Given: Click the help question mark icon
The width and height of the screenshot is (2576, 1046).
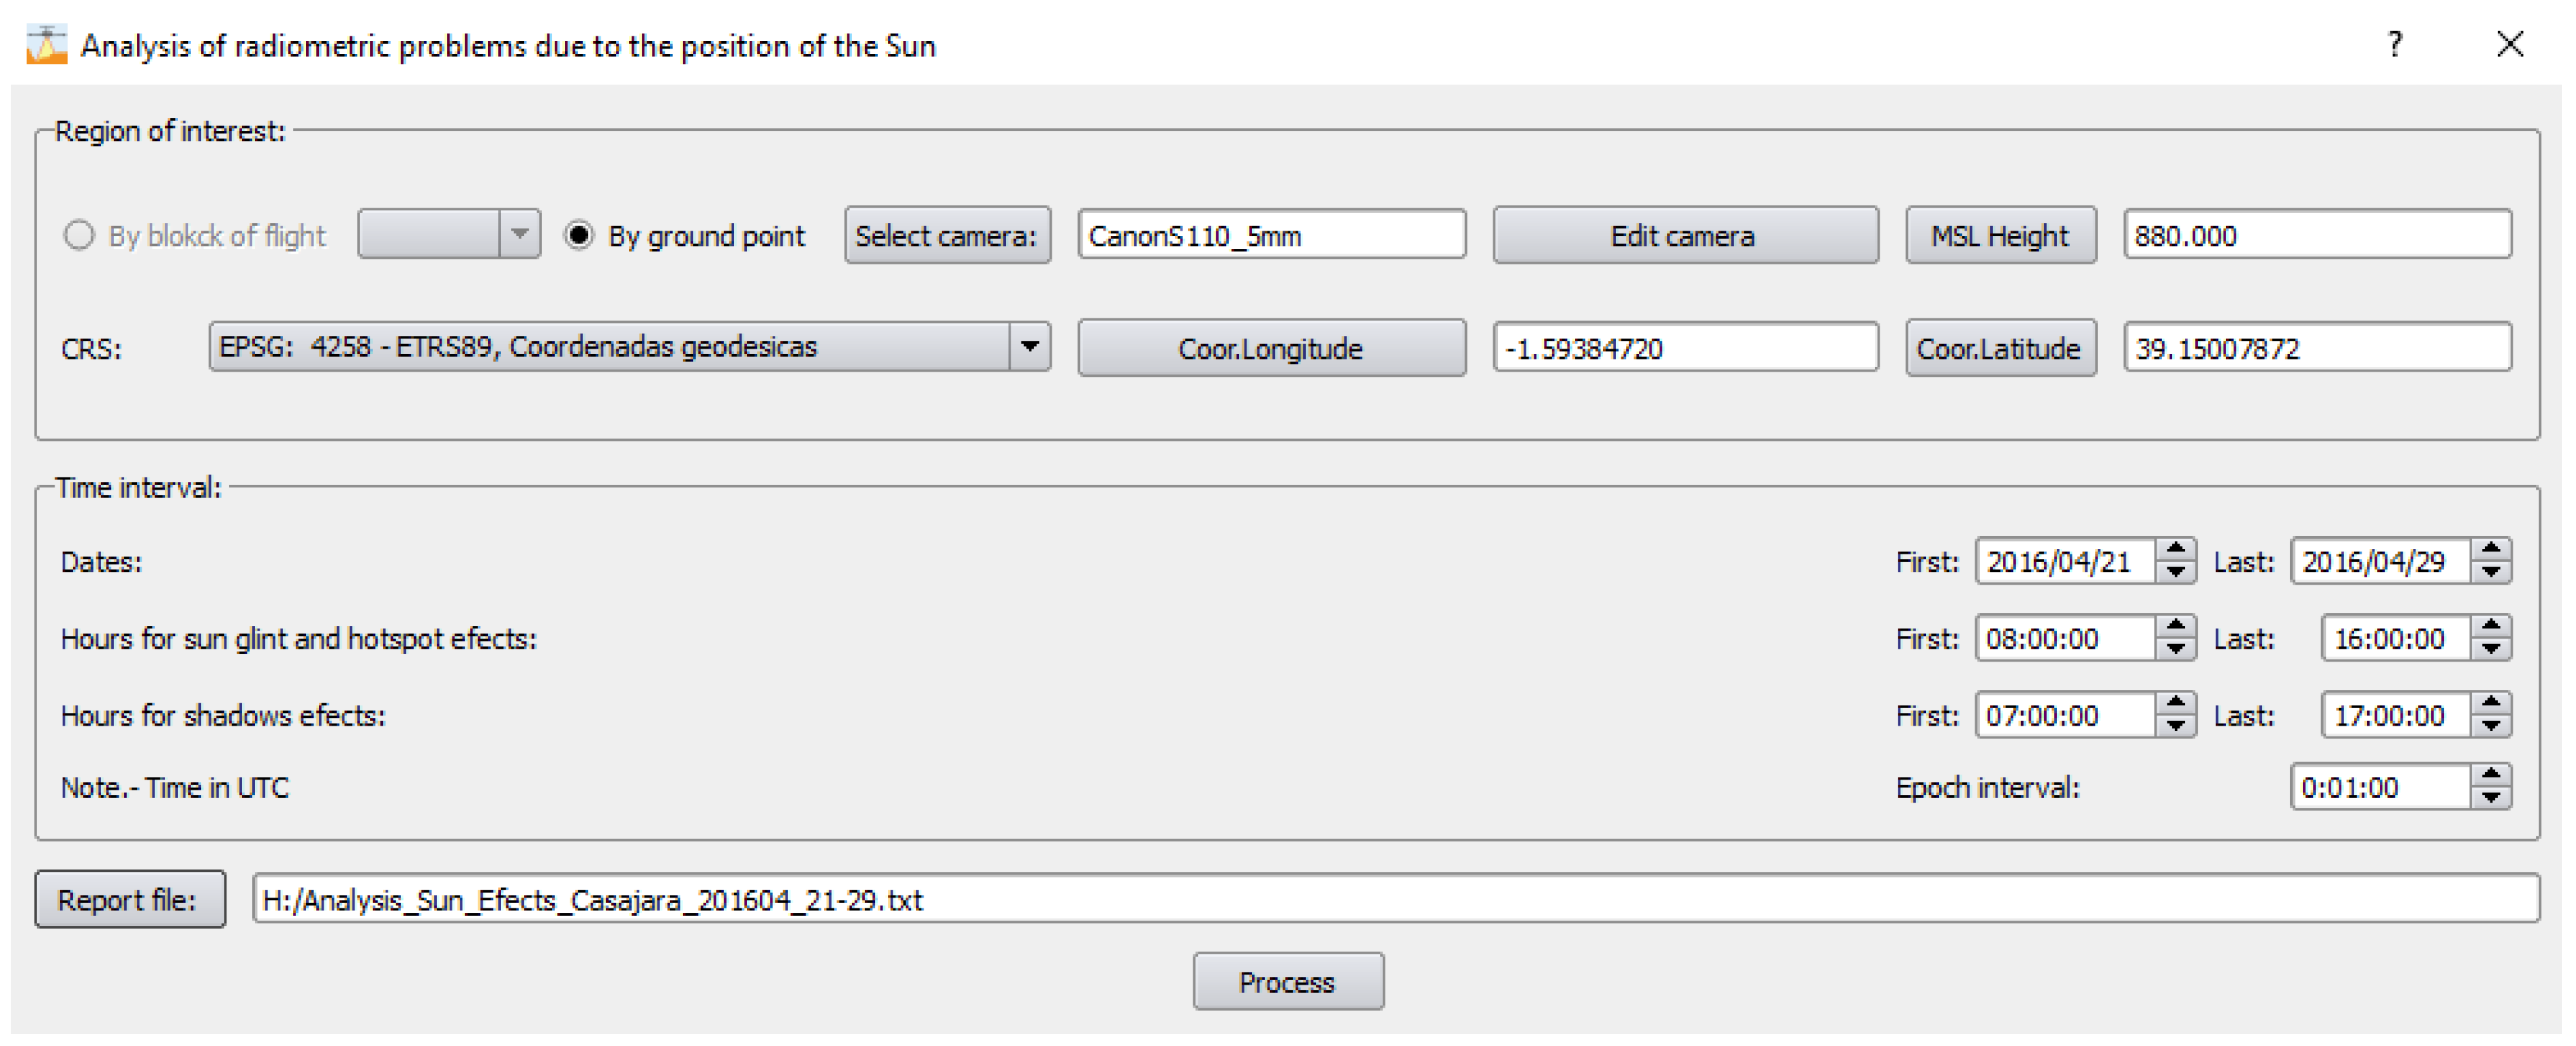Looking at the screenshot, I should [2394, 44].
